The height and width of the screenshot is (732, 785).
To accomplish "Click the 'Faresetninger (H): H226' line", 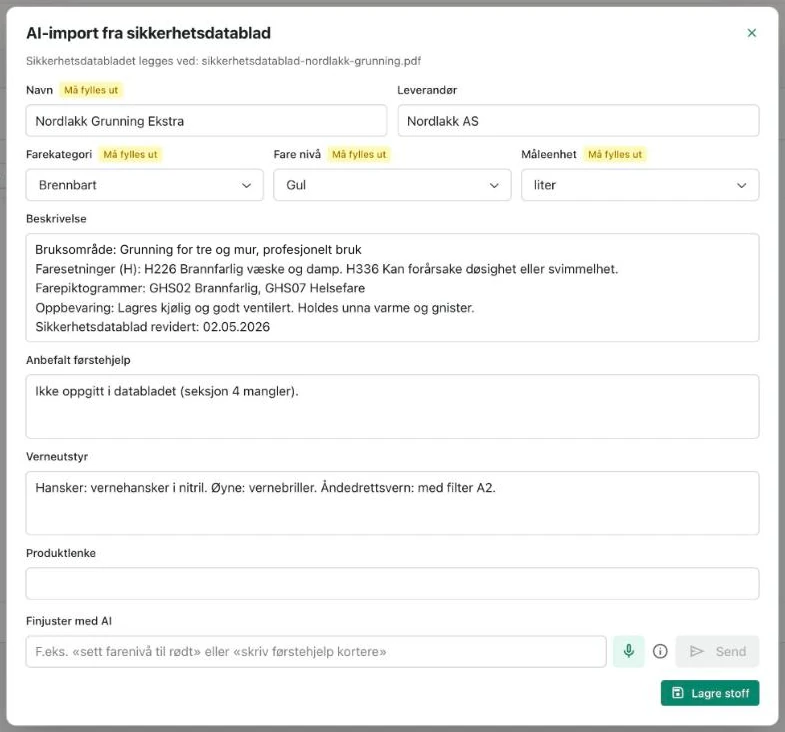I will (327, 269).
